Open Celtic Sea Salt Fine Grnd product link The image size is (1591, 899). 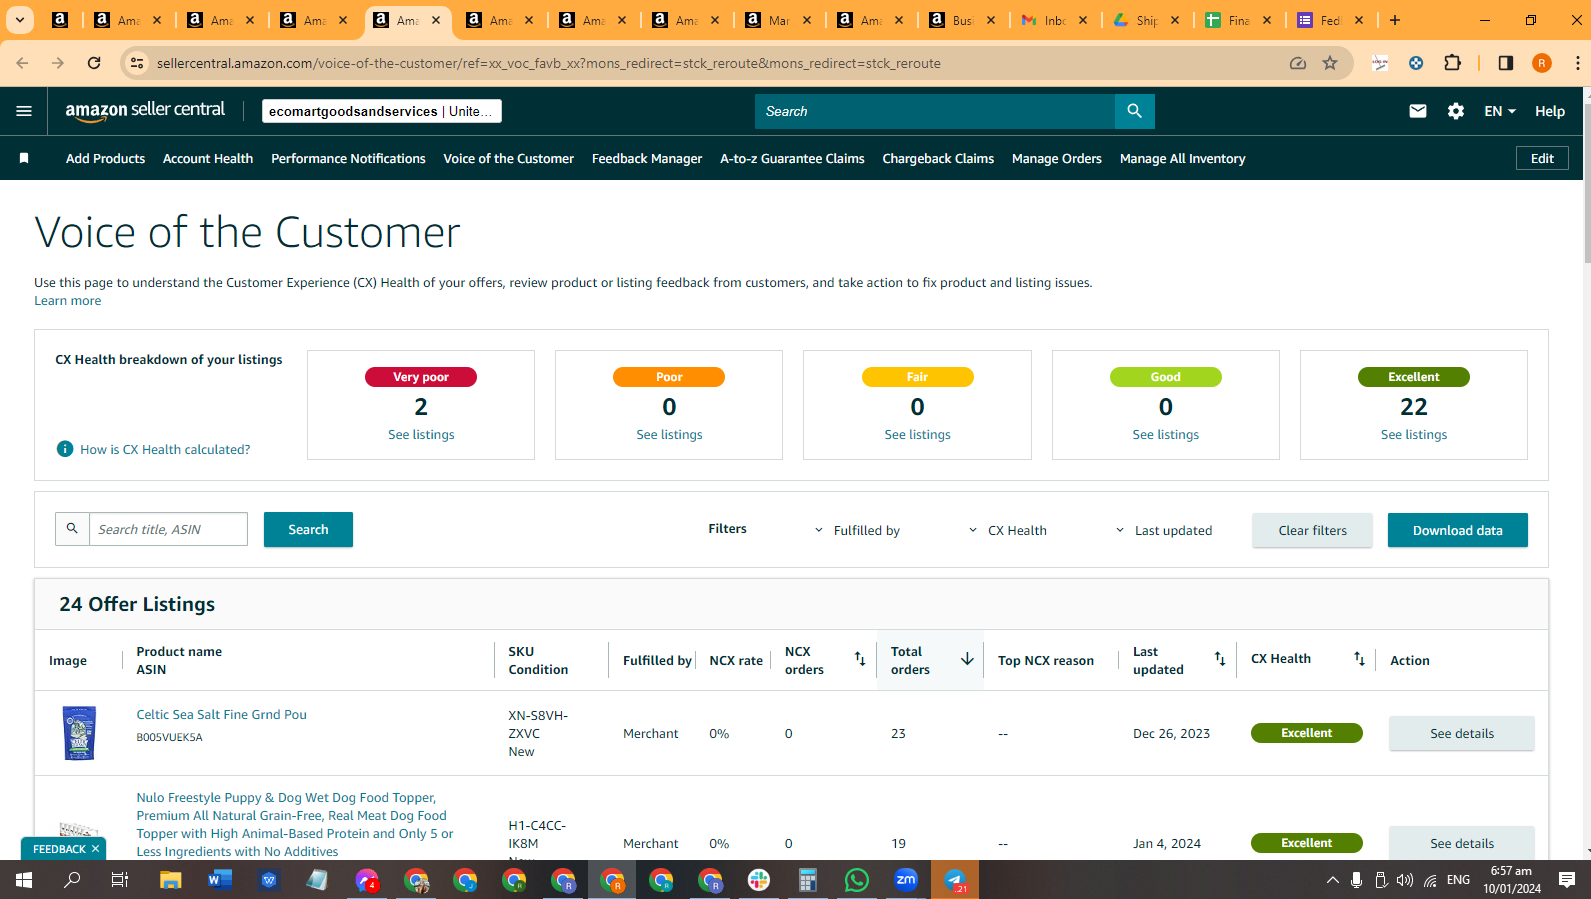222,715
